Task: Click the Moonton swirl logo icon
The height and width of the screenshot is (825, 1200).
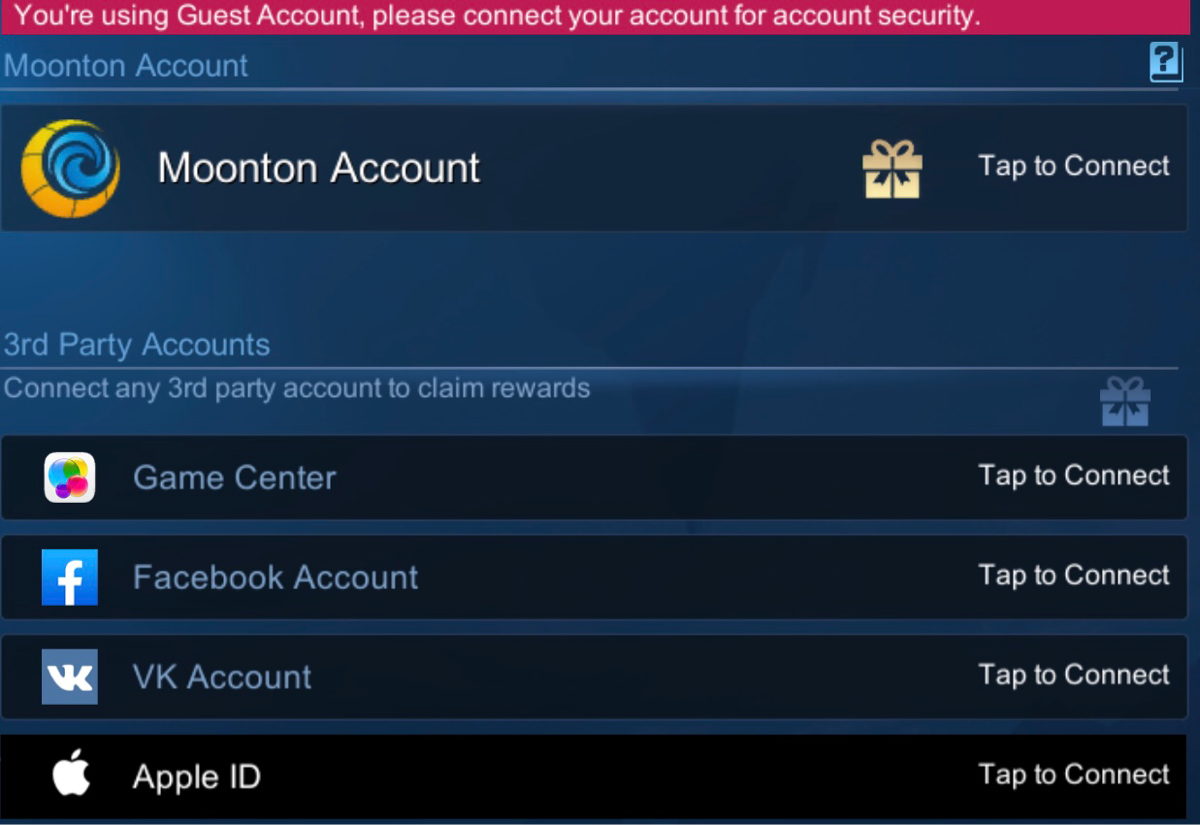Action: (x=70, y=168)
